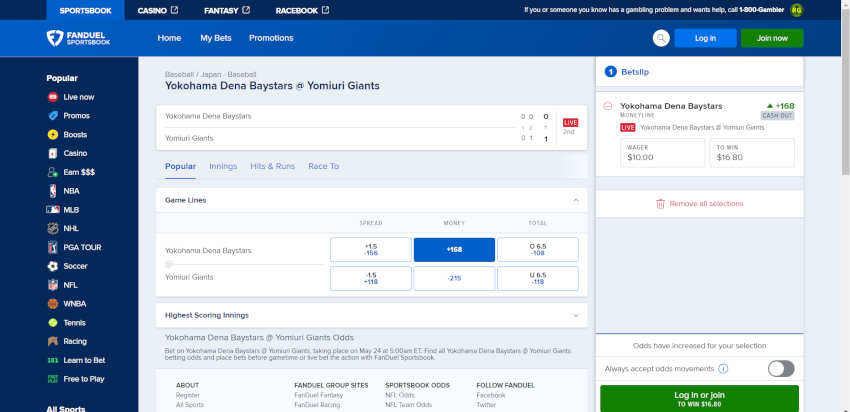Click external link icon next to Casino

[x=175, y=10]
